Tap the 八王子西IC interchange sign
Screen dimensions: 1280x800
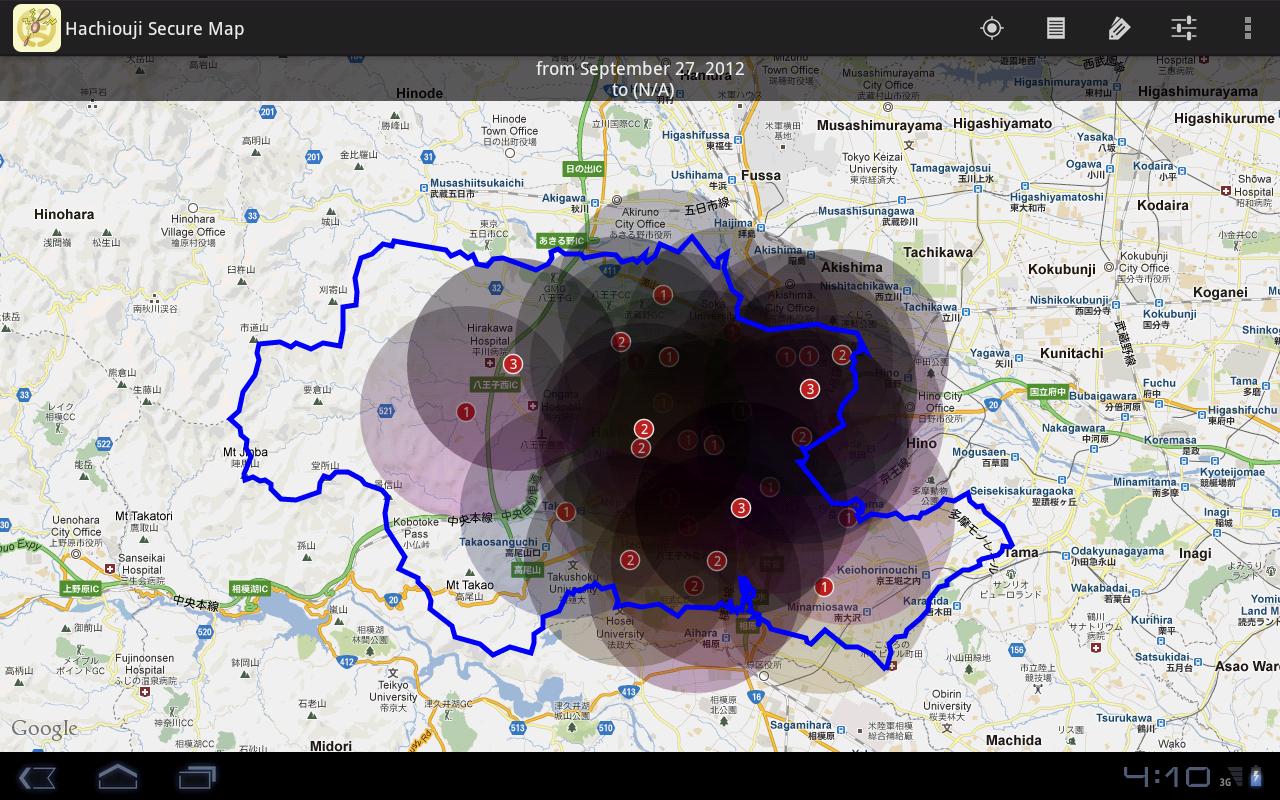pos(496,385)
